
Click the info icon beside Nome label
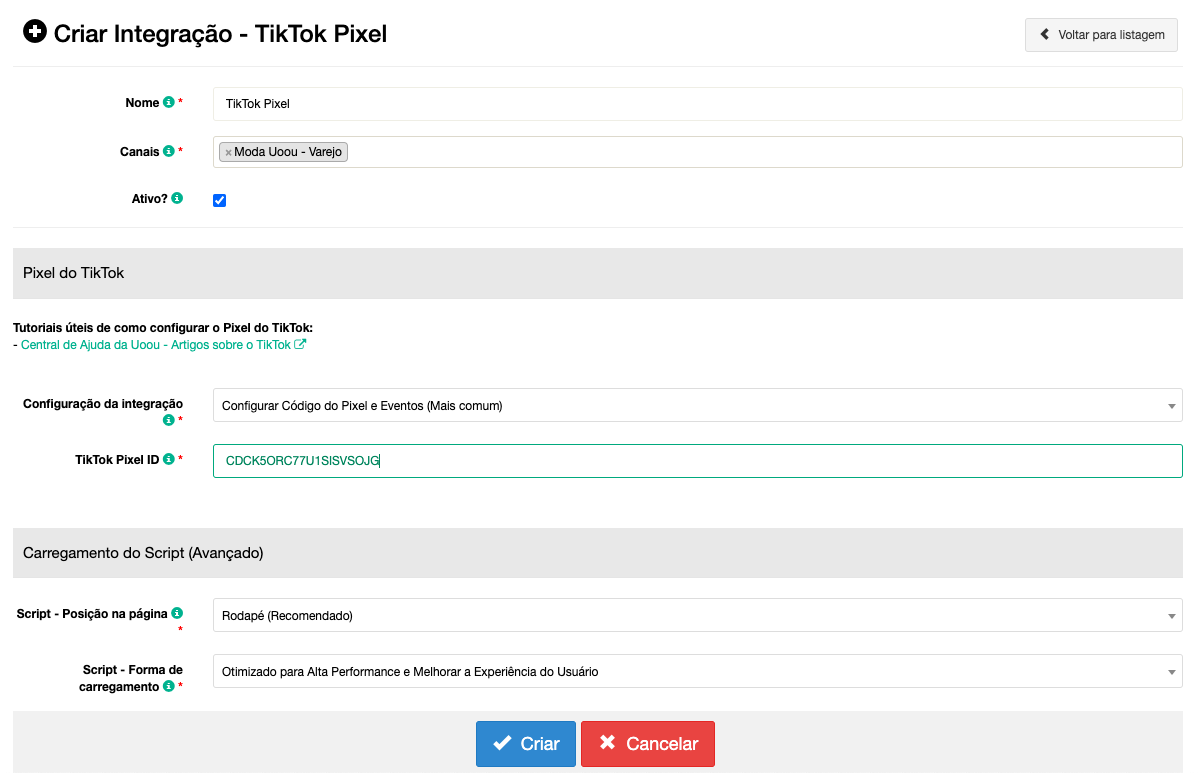click(169, 102)
